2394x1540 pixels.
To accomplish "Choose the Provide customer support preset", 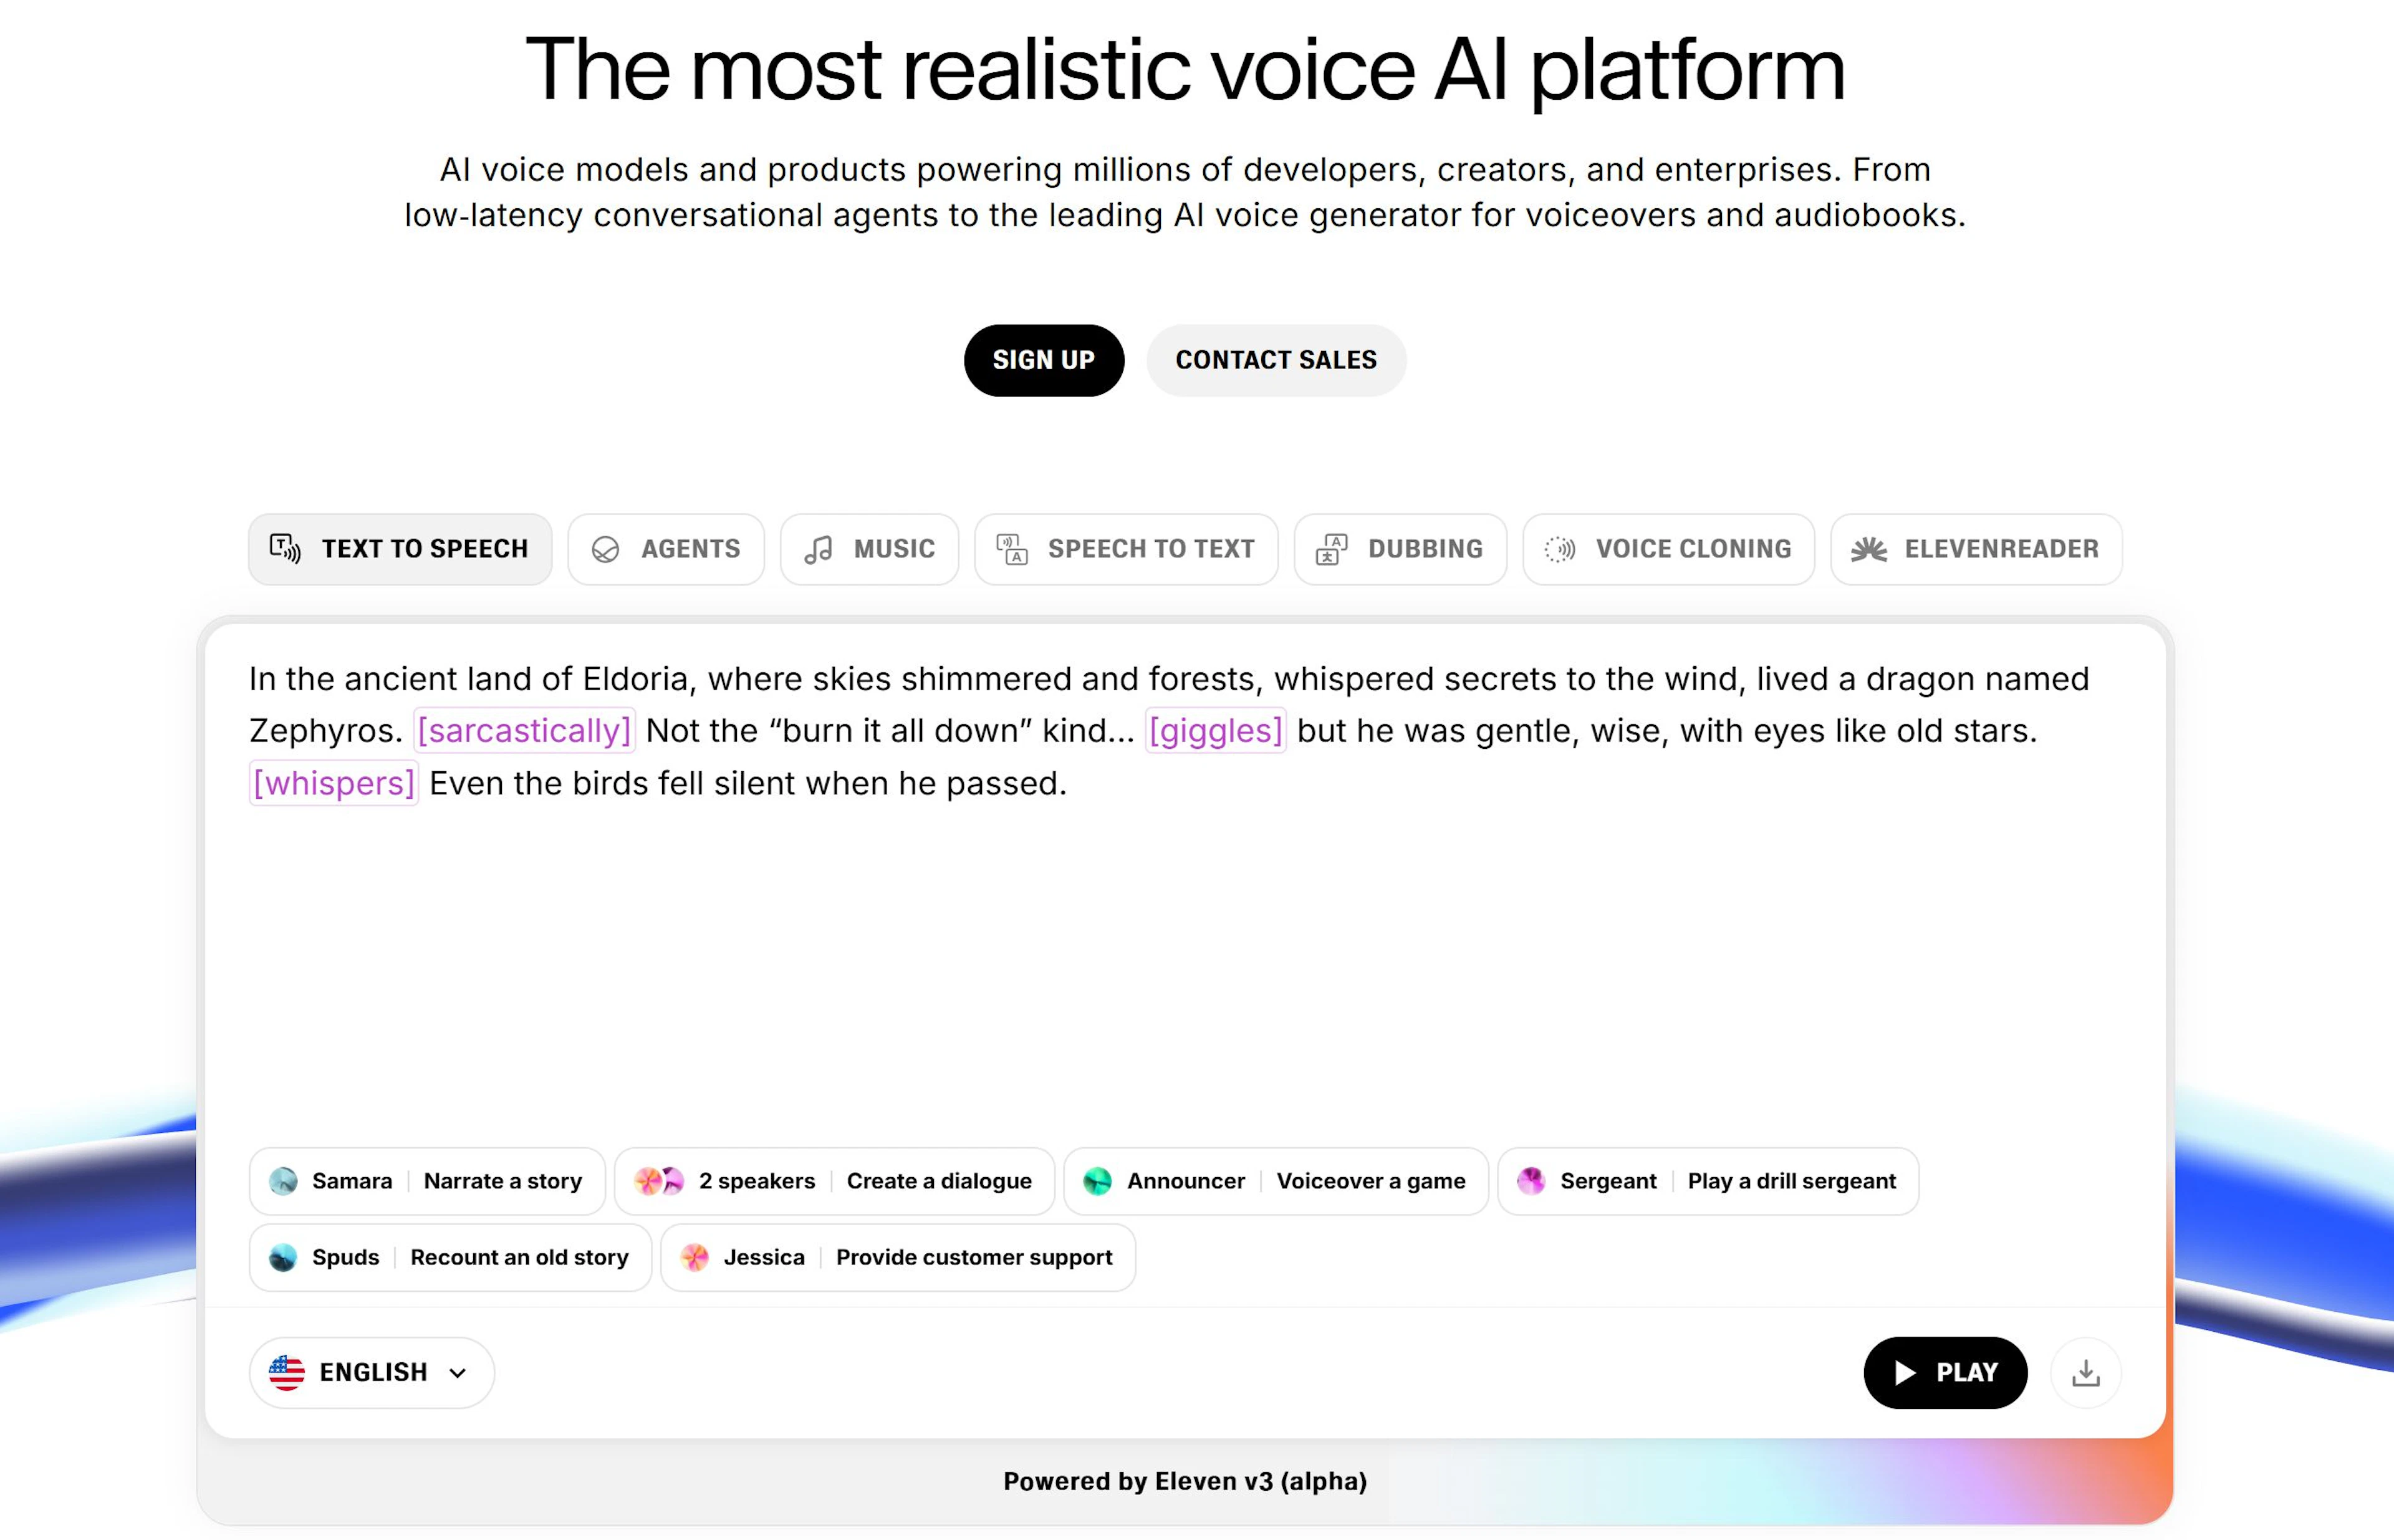I will coord(973,1257).
